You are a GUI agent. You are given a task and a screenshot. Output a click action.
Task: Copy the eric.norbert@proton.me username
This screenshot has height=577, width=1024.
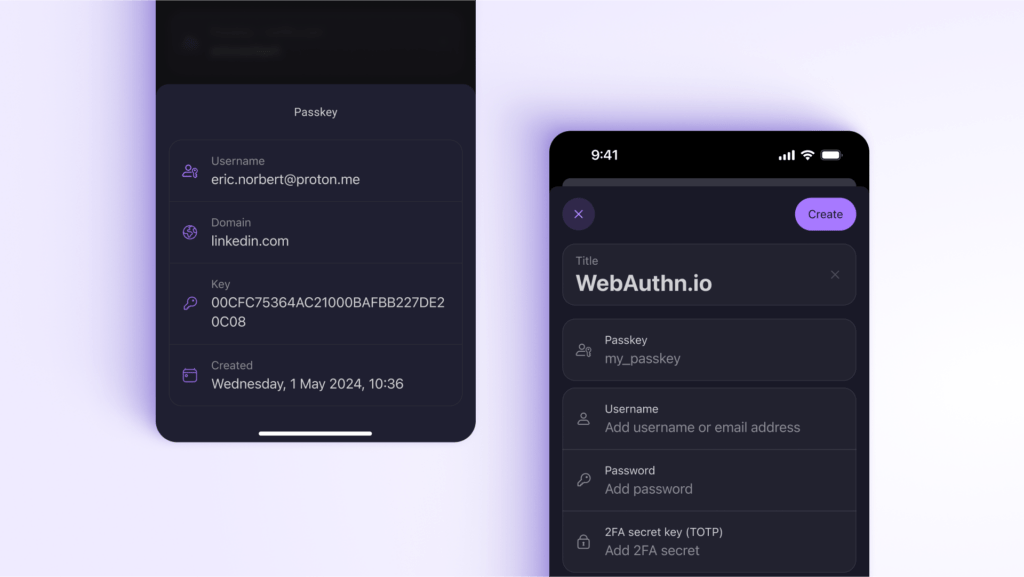(x=285, y=180)
